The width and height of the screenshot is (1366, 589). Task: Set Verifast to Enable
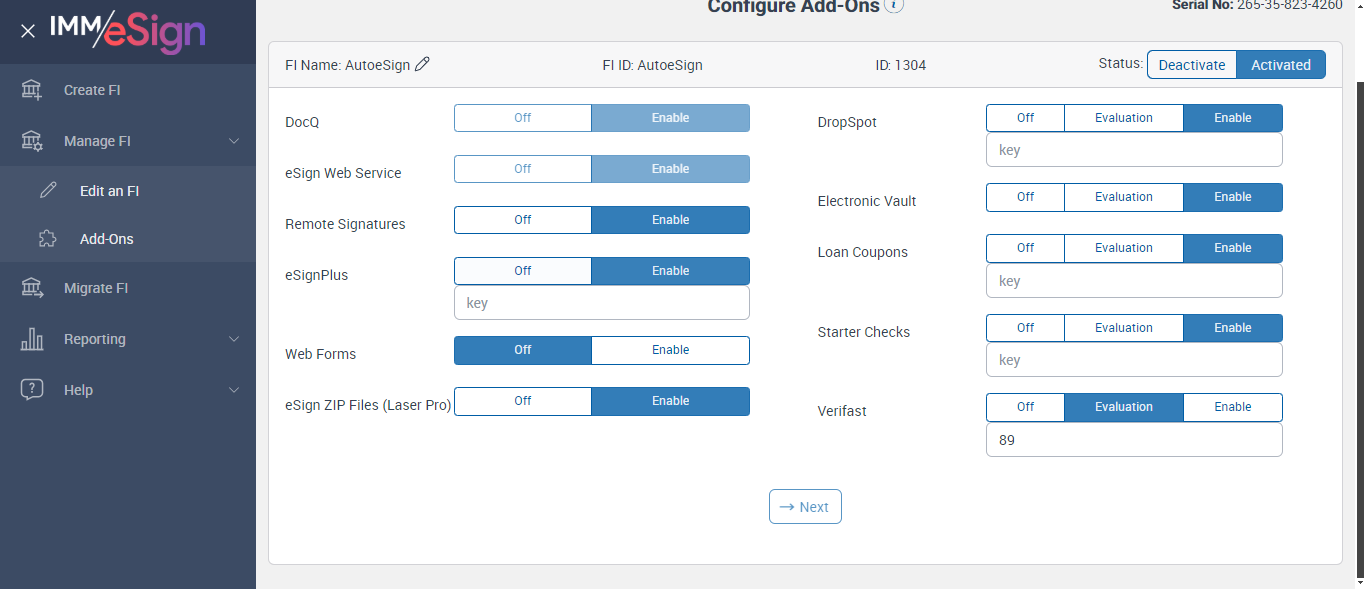[x=1232, y=407]
